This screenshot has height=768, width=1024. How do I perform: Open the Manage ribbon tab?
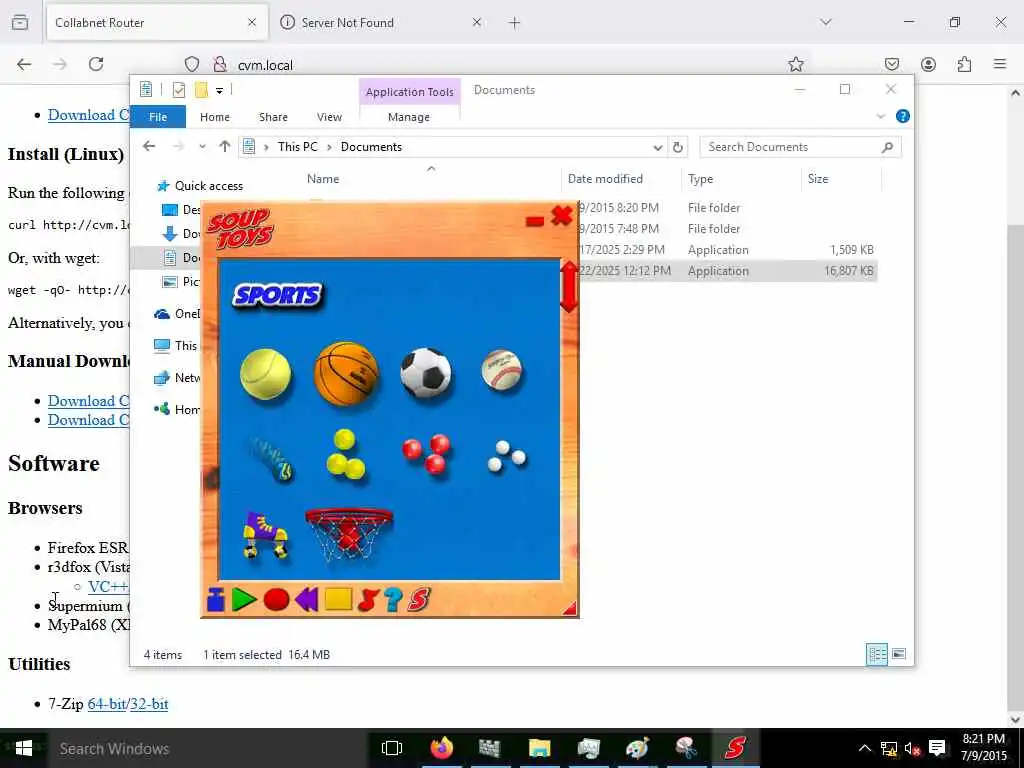coord(409,117)
